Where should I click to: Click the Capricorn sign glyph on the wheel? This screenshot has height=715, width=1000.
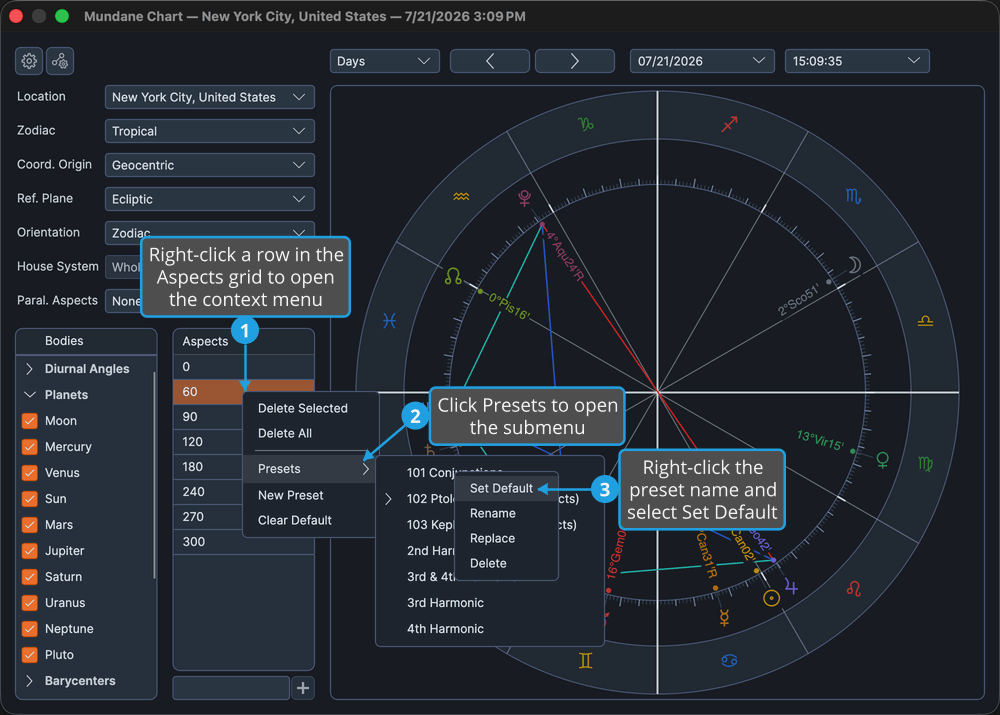(585, 124)
